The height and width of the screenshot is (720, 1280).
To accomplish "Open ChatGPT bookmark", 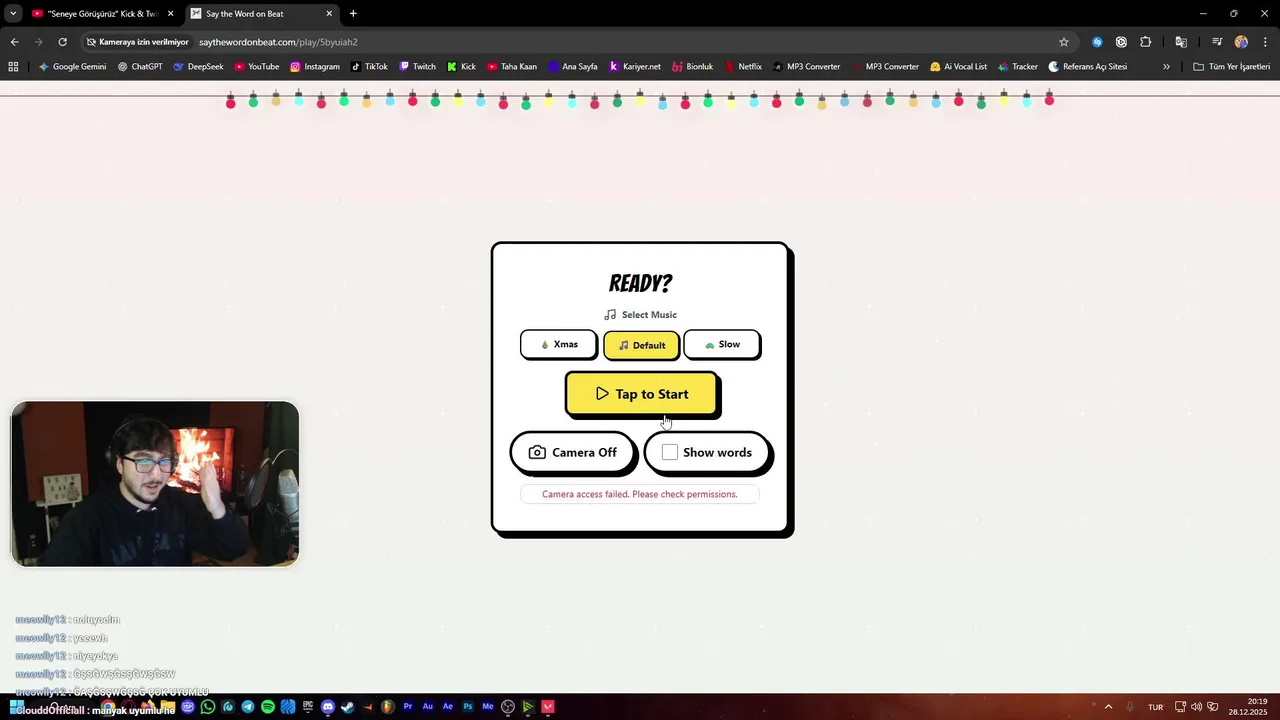I will (140, 67).
